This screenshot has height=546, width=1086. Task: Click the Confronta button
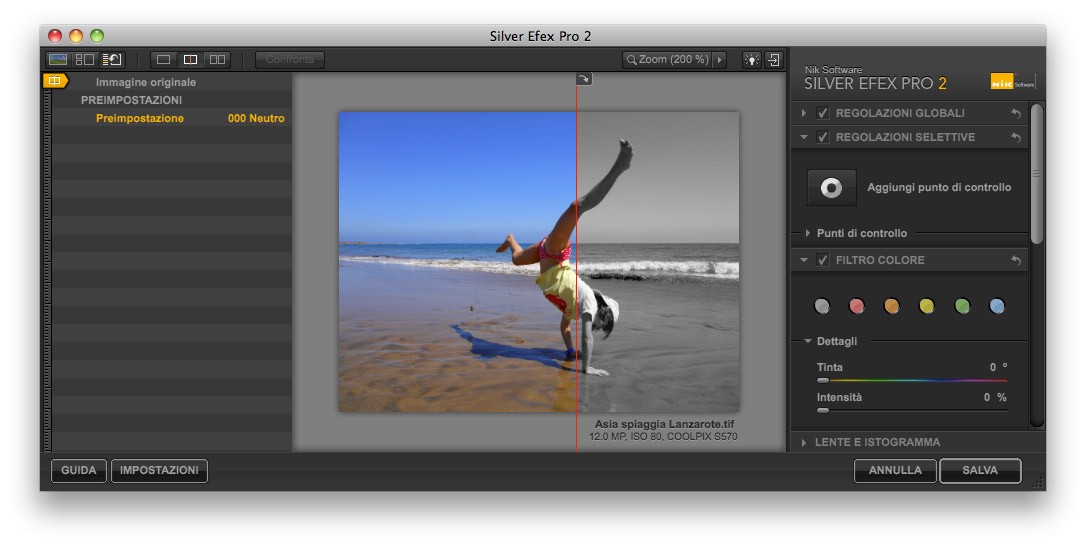pyautogui.click(x=290, y=60)
